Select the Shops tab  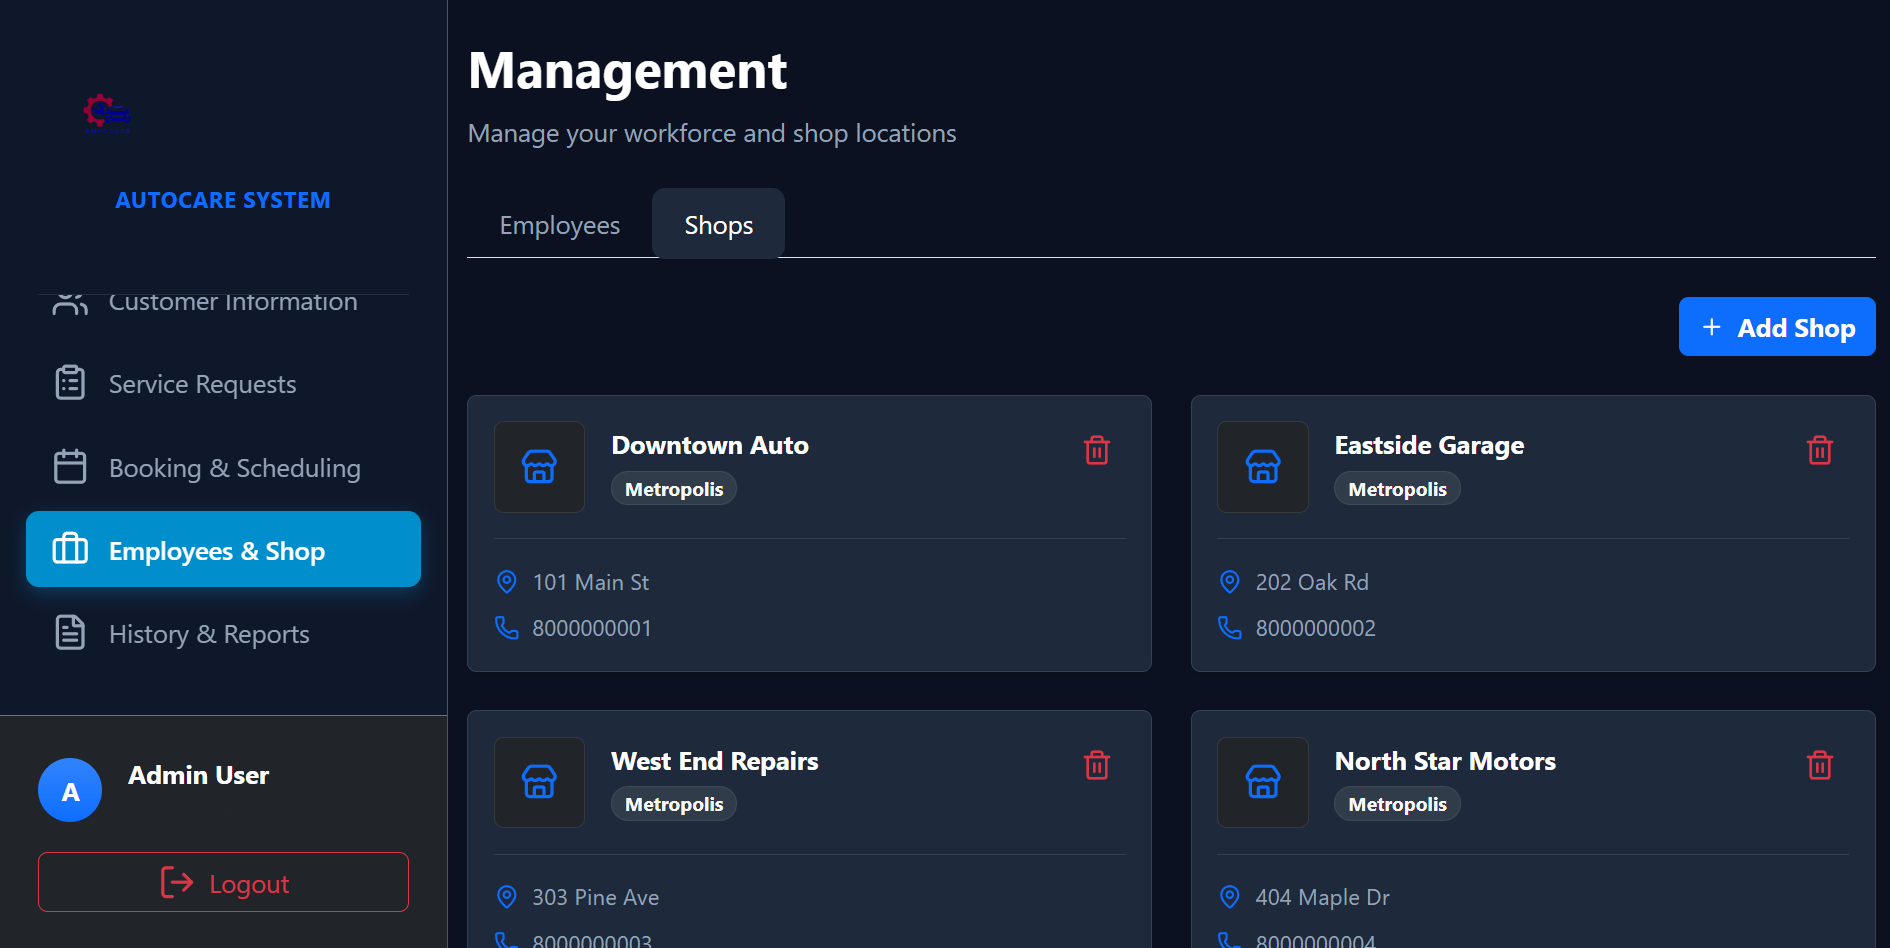718,225
